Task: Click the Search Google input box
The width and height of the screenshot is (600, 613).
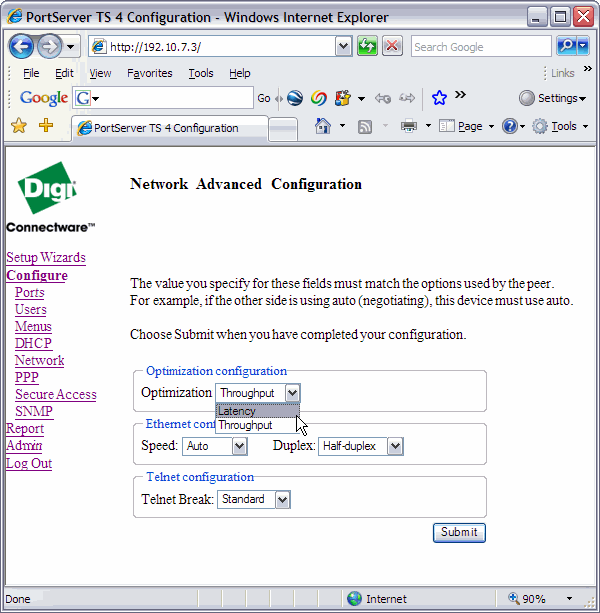Action: click(481, 47)
